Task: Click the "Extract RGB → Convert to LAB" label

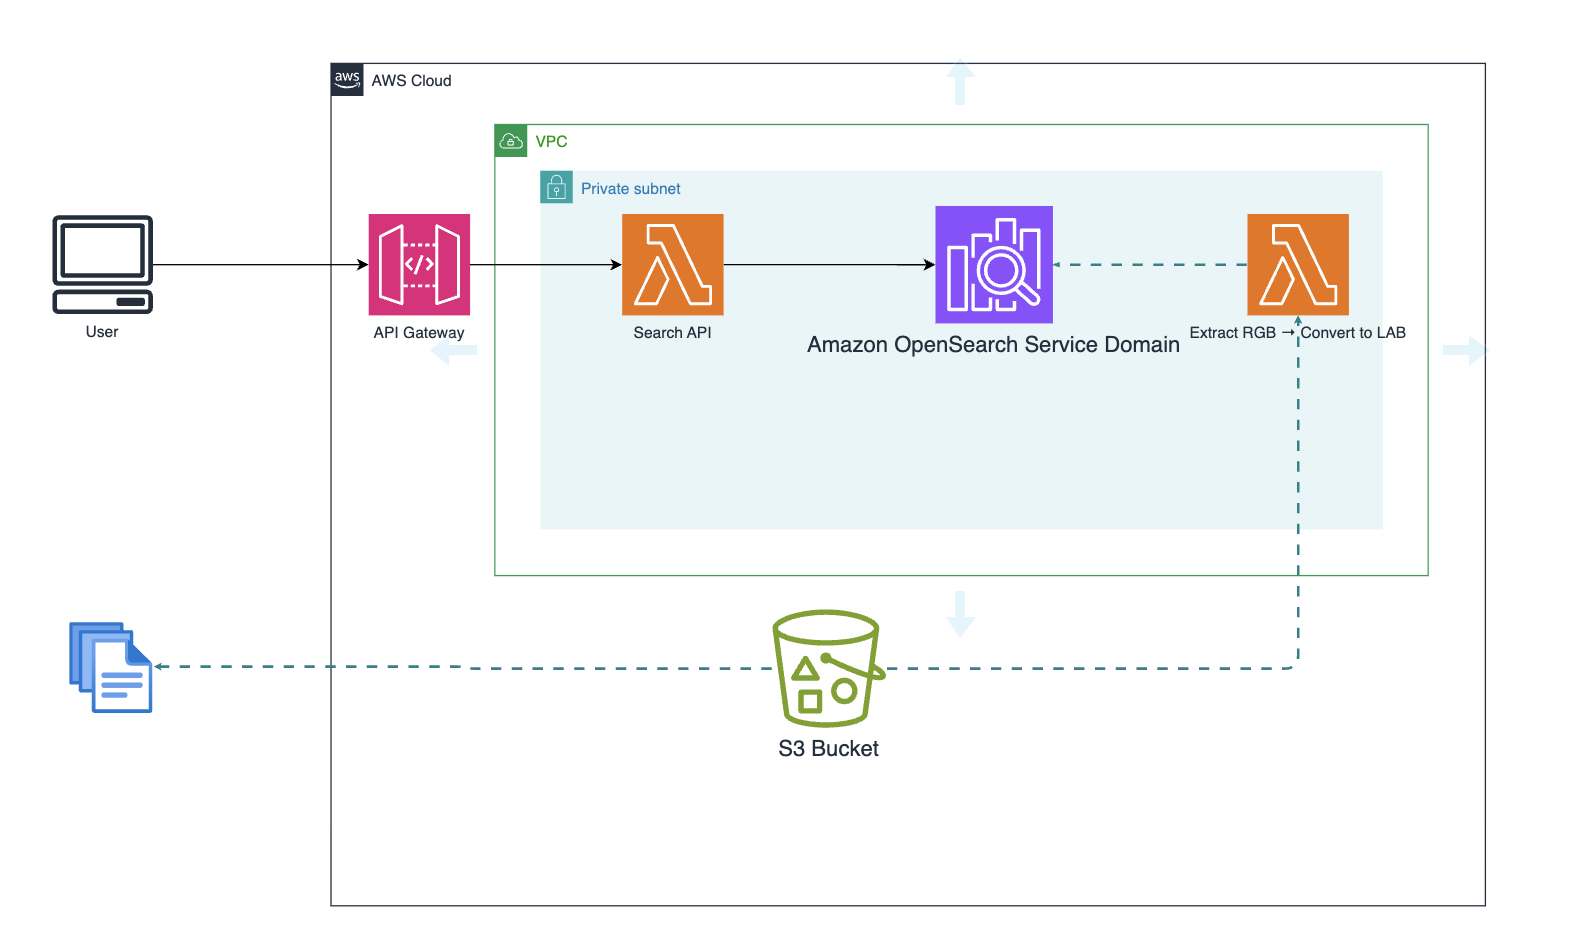Action: pyautogui.click(x=1297, y=333)
